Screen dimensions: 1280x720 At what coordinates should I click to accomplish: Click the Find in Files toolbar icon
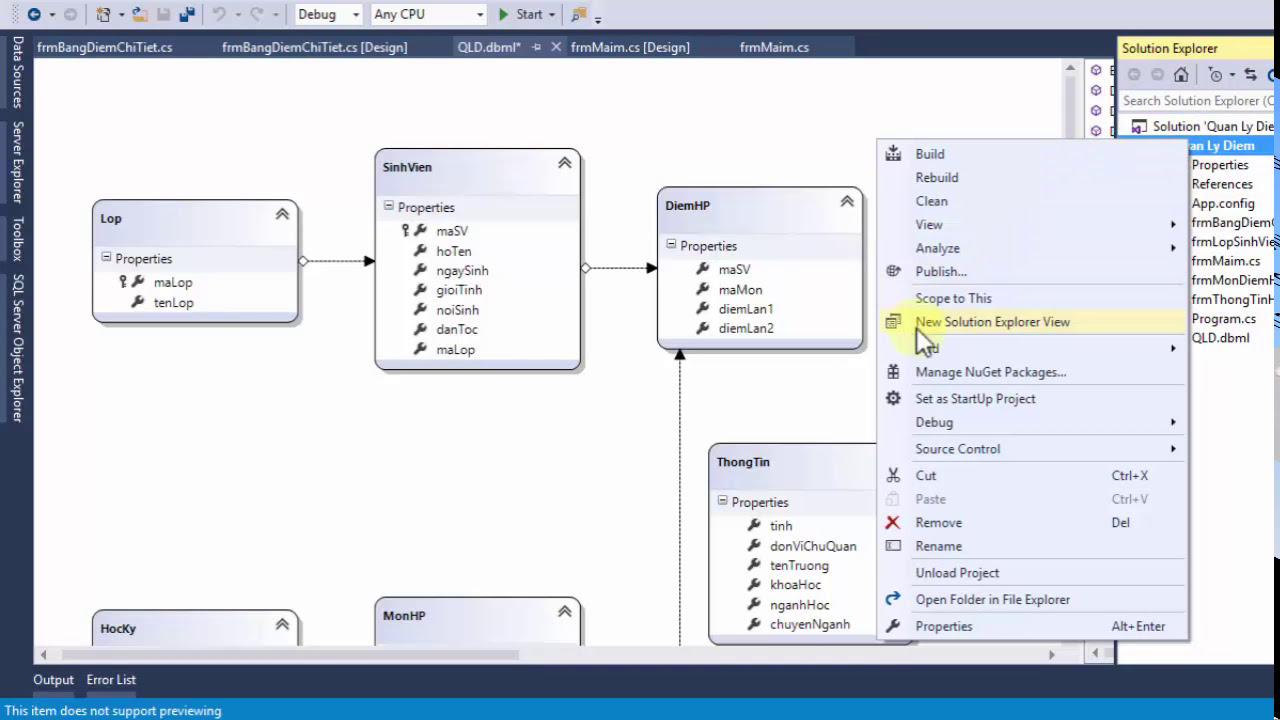click(x=579, y=14)
